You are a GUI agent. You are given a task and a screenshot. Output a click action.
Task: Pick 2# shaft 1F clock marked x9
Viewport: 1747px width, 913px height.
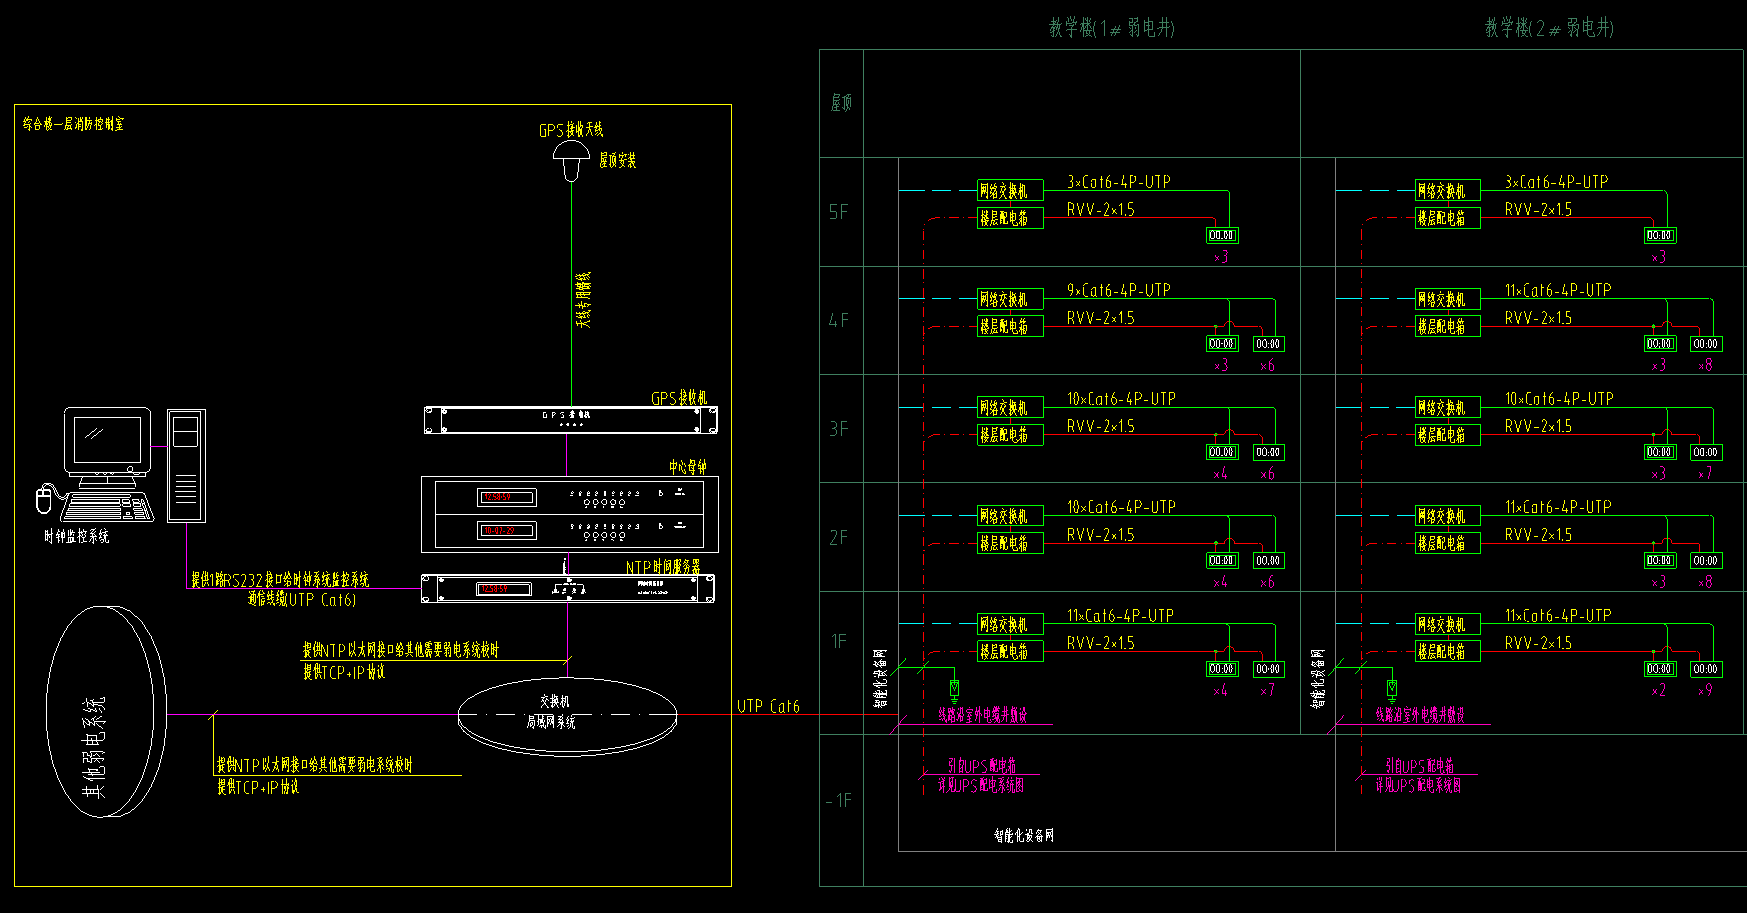[1705, 669]
